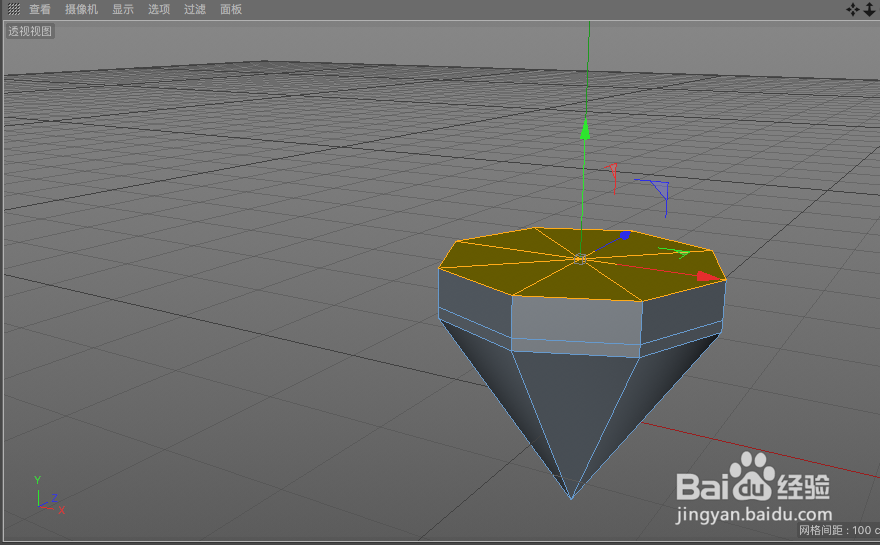Click the four-arrow move camera icon
The height and width of the screenshot is (545, 880).
852,9
